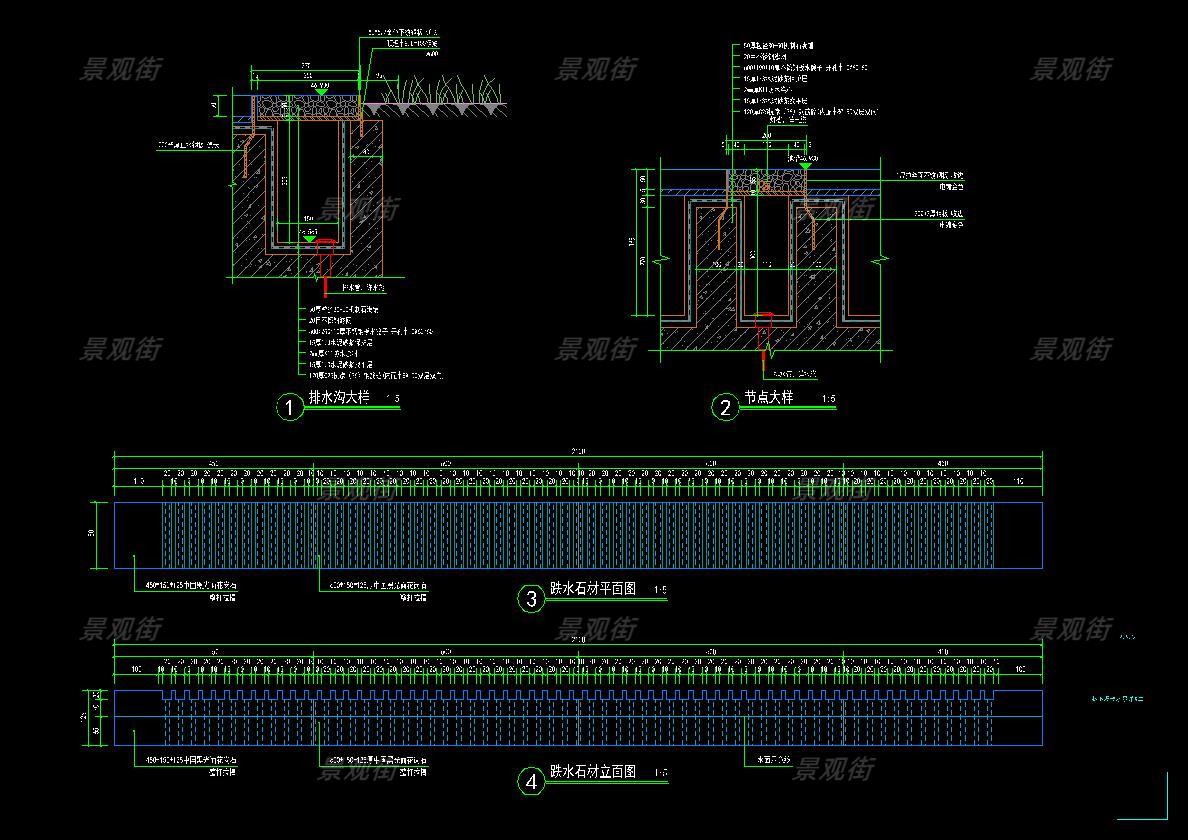
Task: Select the 跌水石材立面图 title label
Action: (x=593, y=773)
